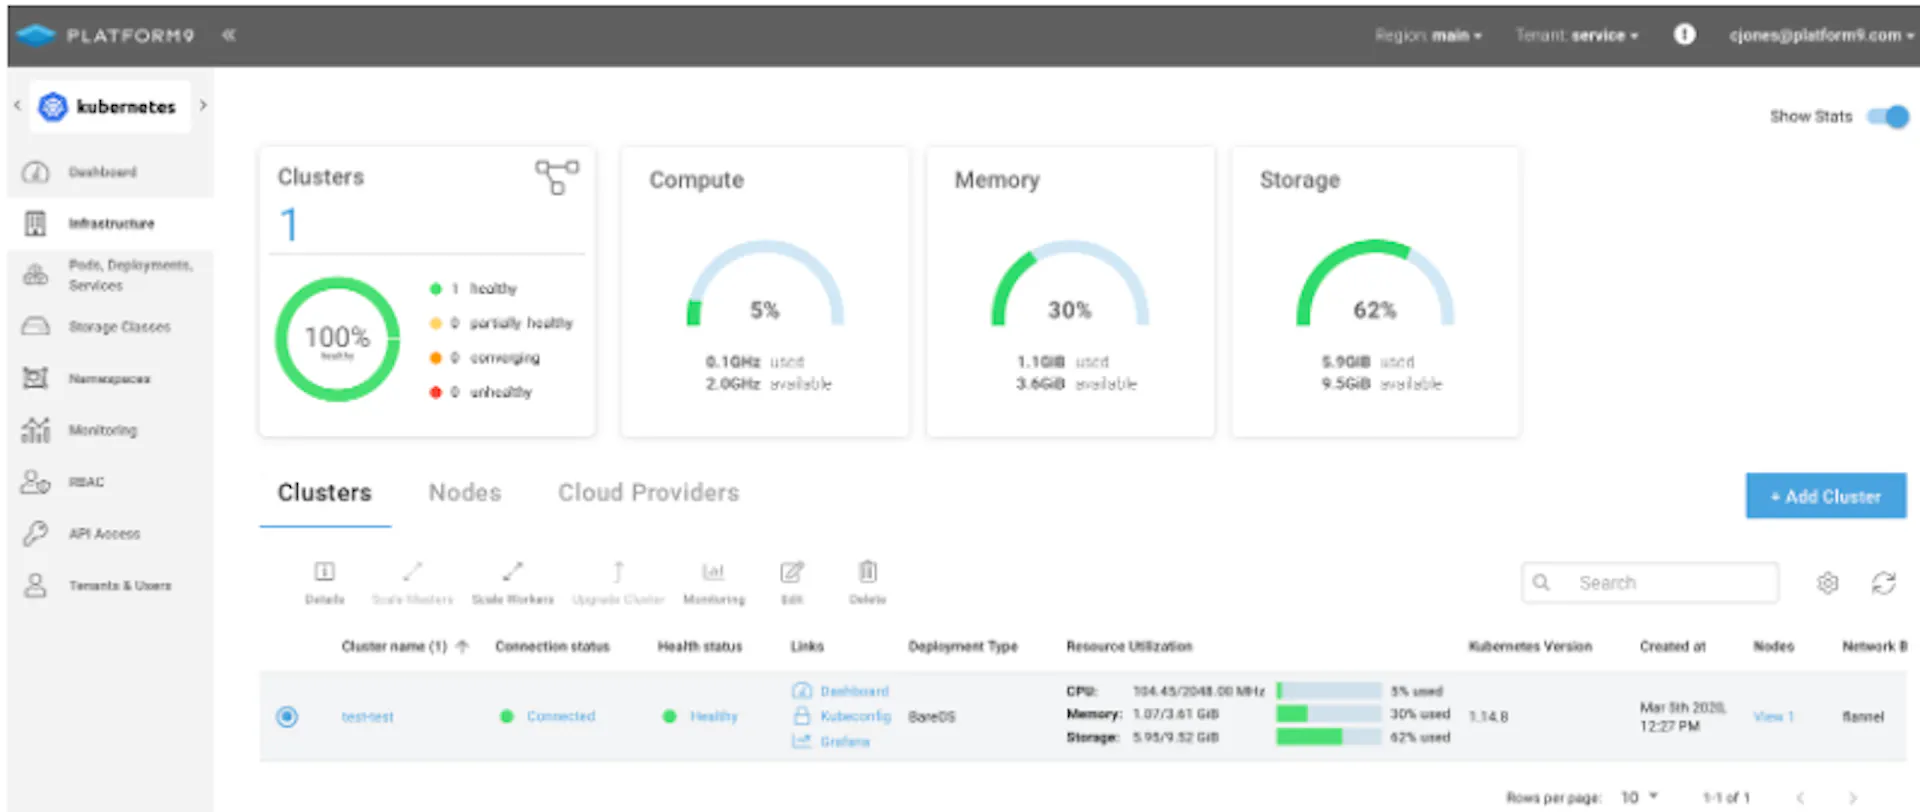Open Dashboard in the sidebar menu
Image resolution: width=1920 pixels, height=812 pixels.
coord(103,172)
